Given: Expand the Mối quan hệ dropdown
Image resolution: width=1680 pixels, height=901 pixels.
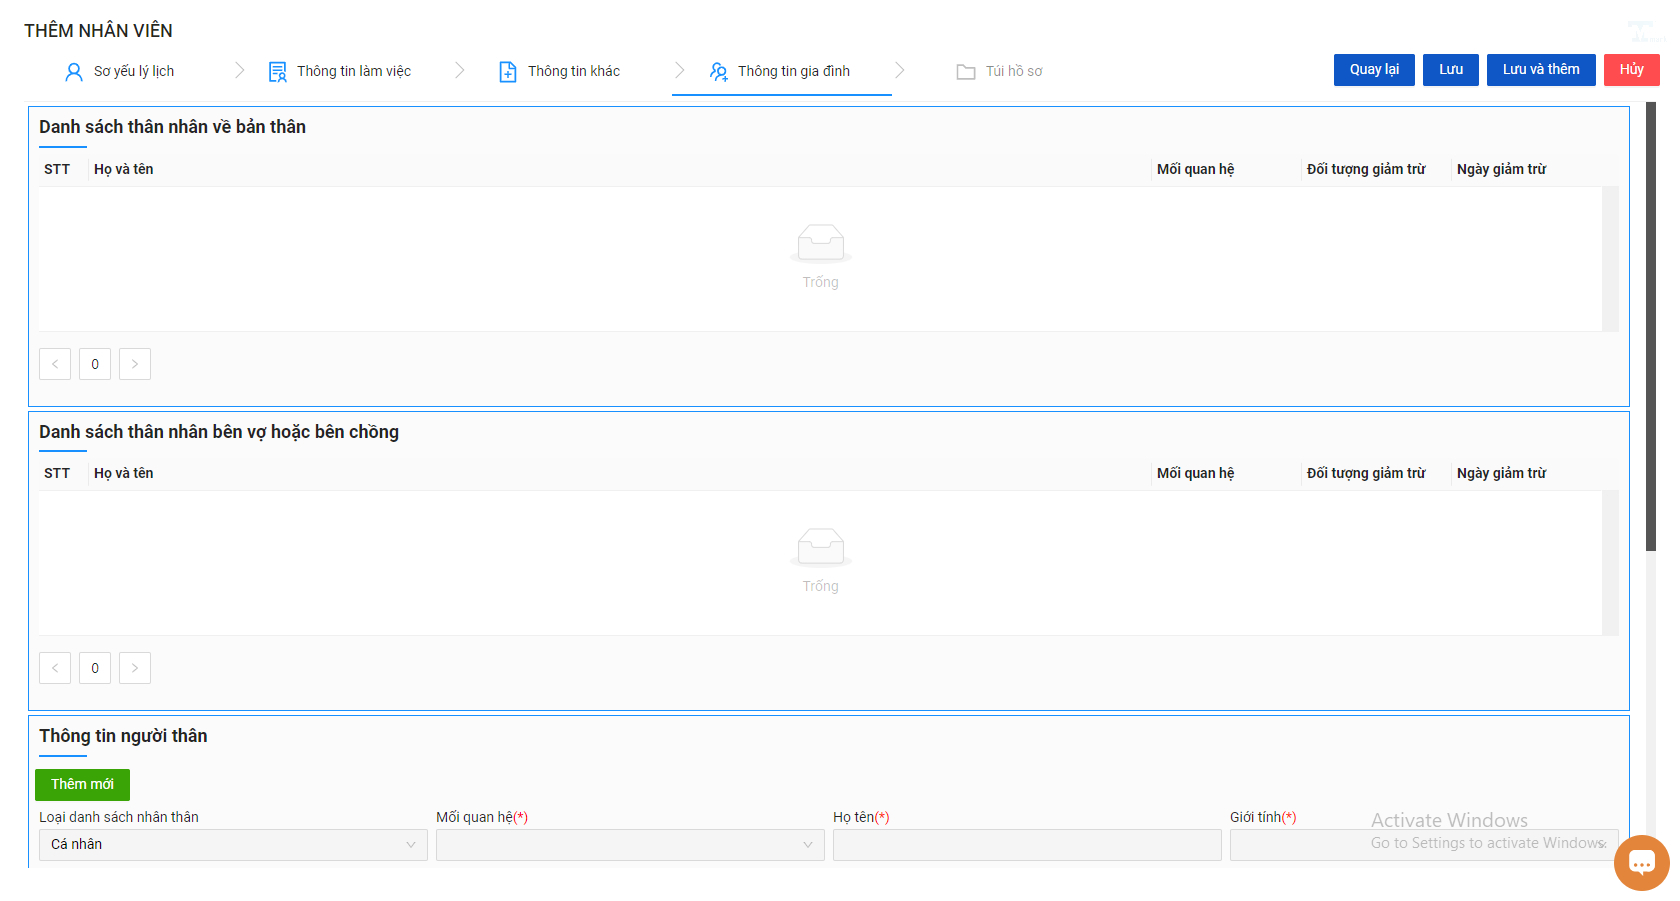Looking at the screenshot, I should coord(630,845).
